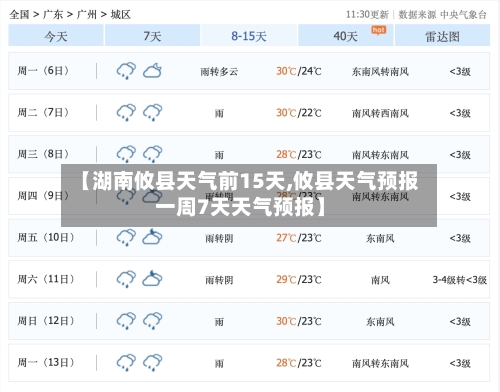
Task: Click the second rain icon for 周三 (8日)
Action: tap(152, 154)
